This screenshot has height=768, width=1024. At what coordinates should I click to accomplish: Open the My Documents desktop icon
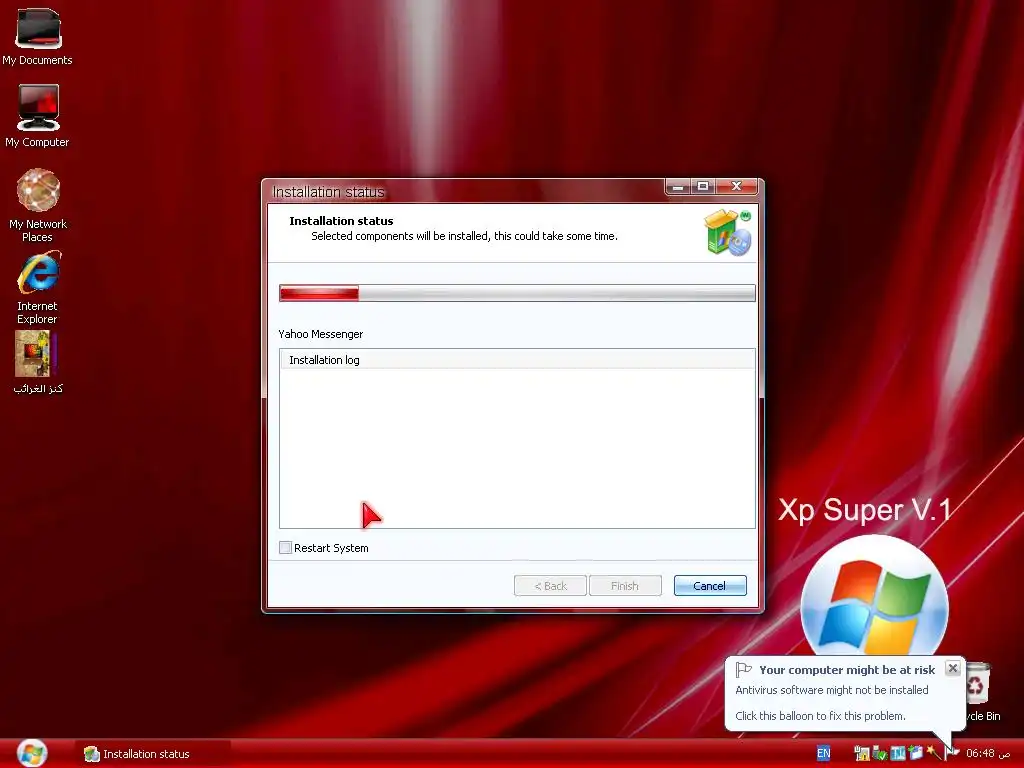click(37, 36)
